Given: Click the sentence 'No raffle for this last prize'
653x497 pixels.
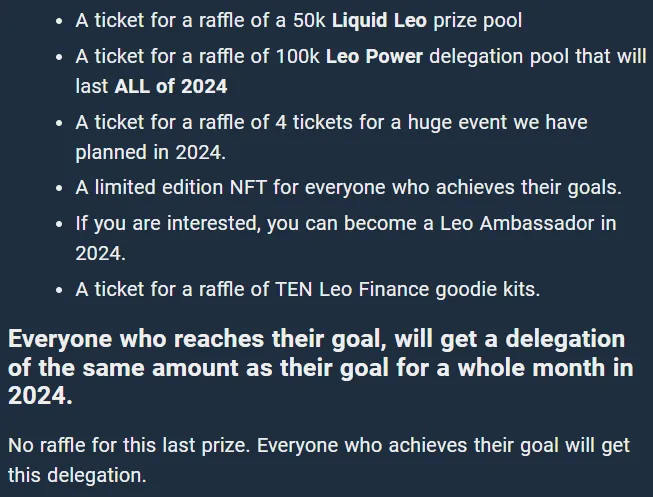Looking at the screenshot, I should point(129,445).
